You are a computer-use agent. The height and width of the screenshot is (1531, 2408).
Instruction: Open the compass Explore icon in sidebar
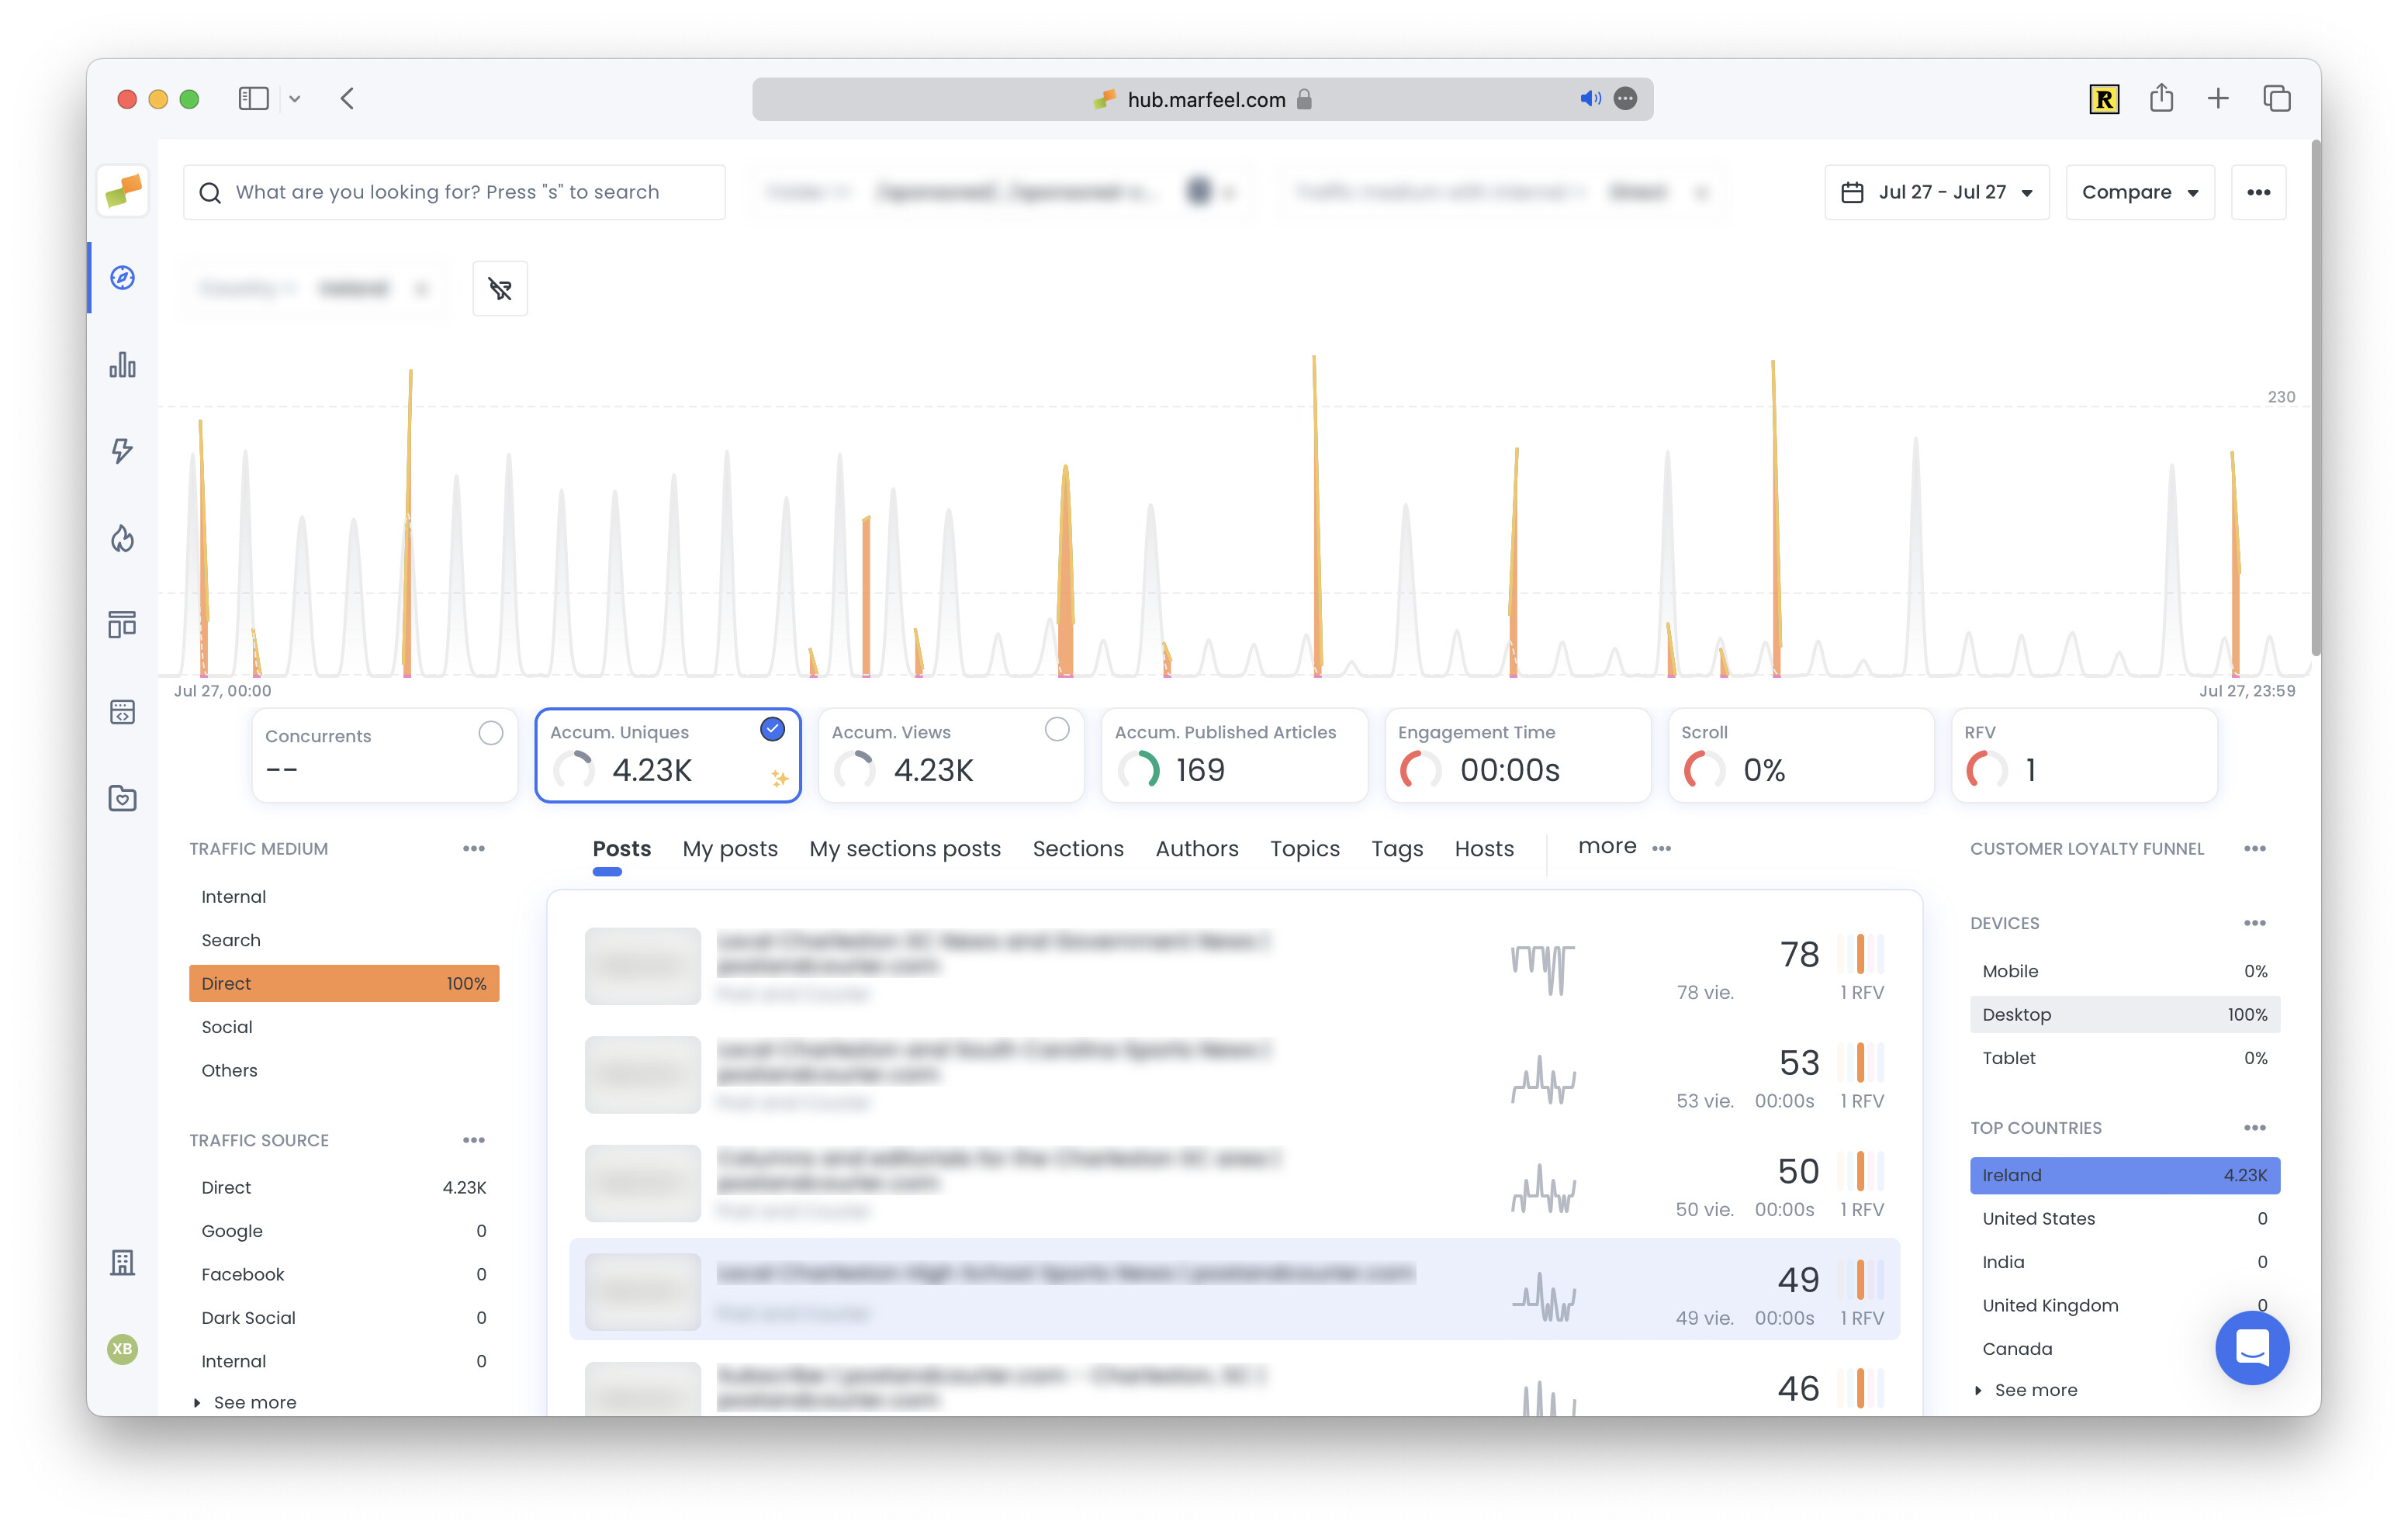pyautogui.click(x=122, y=277)
